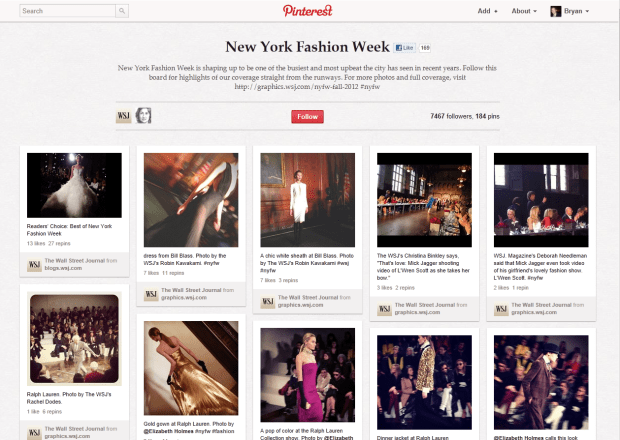620x440 pixels.
Task: Click the search magnifier icon
Action: click(x=122, y=11)
